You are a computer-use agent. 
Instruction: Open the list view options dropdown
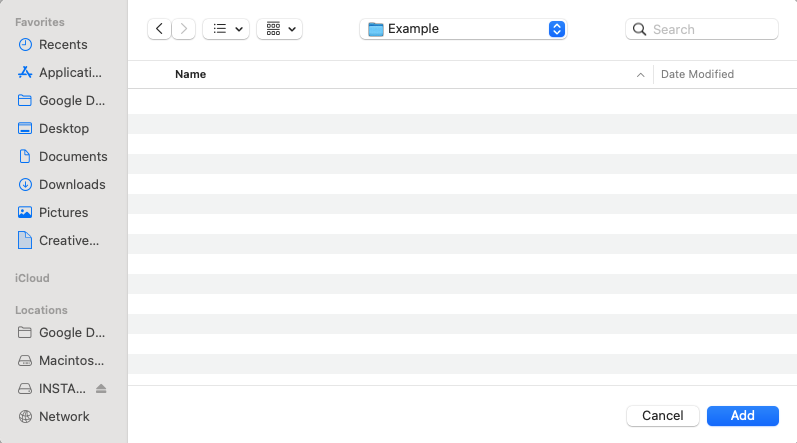[x=226, y=29]
